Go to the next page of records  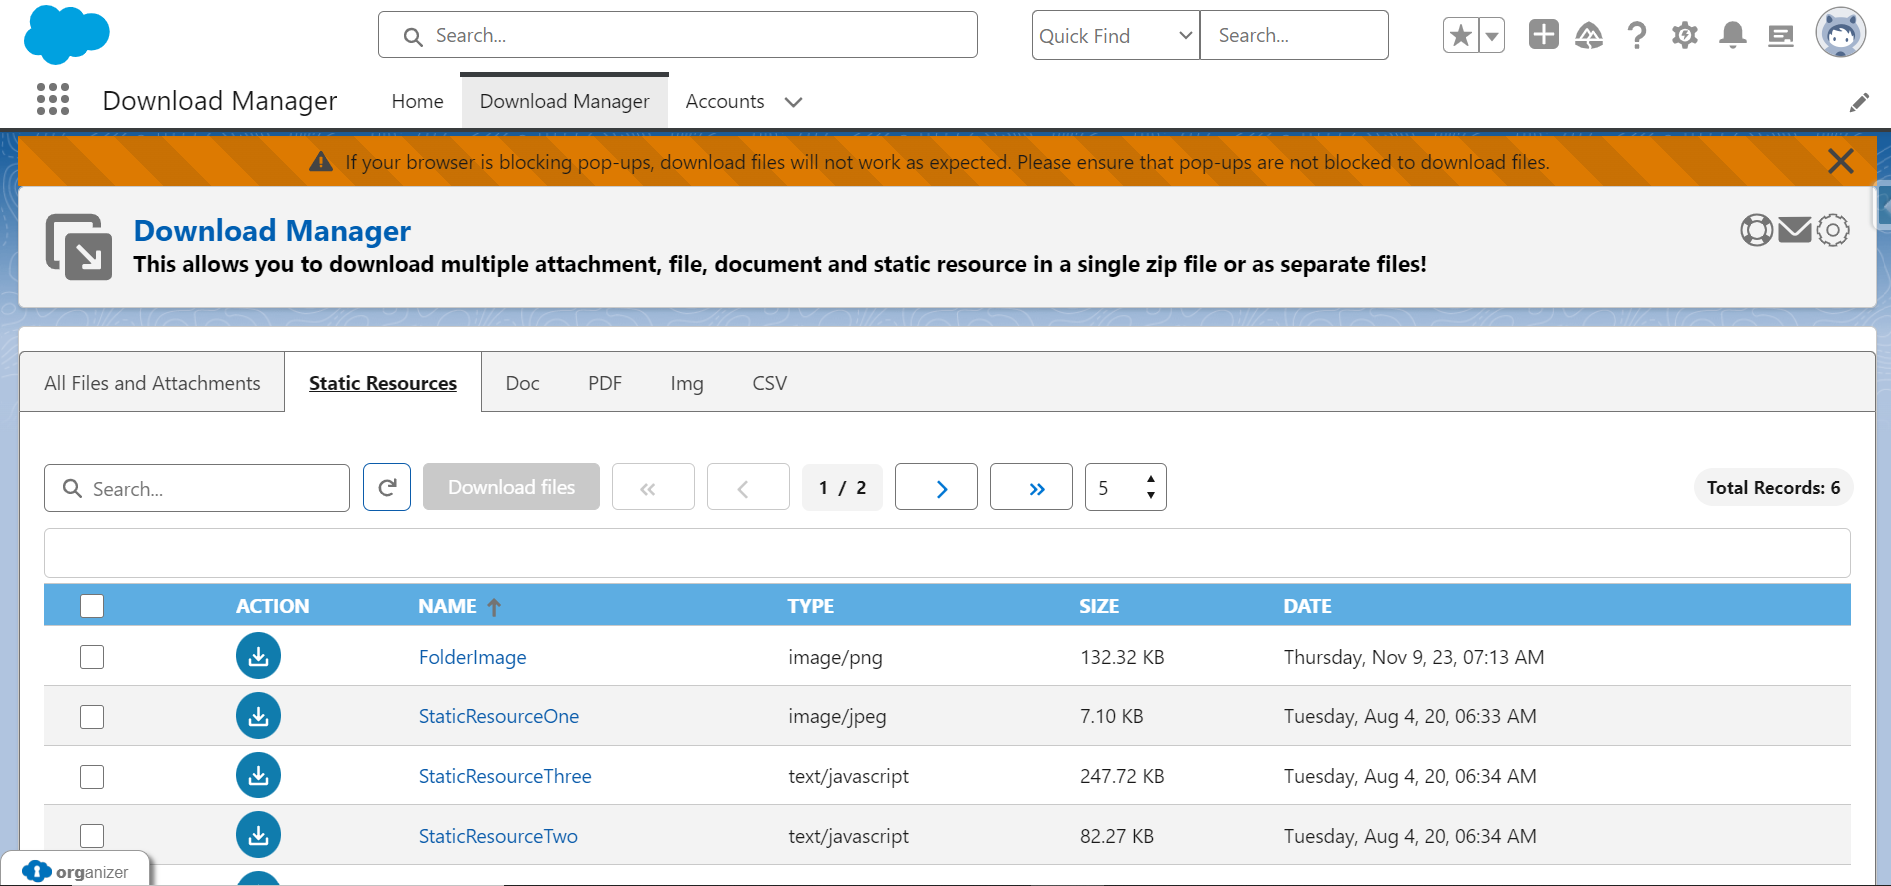[936, 488]
